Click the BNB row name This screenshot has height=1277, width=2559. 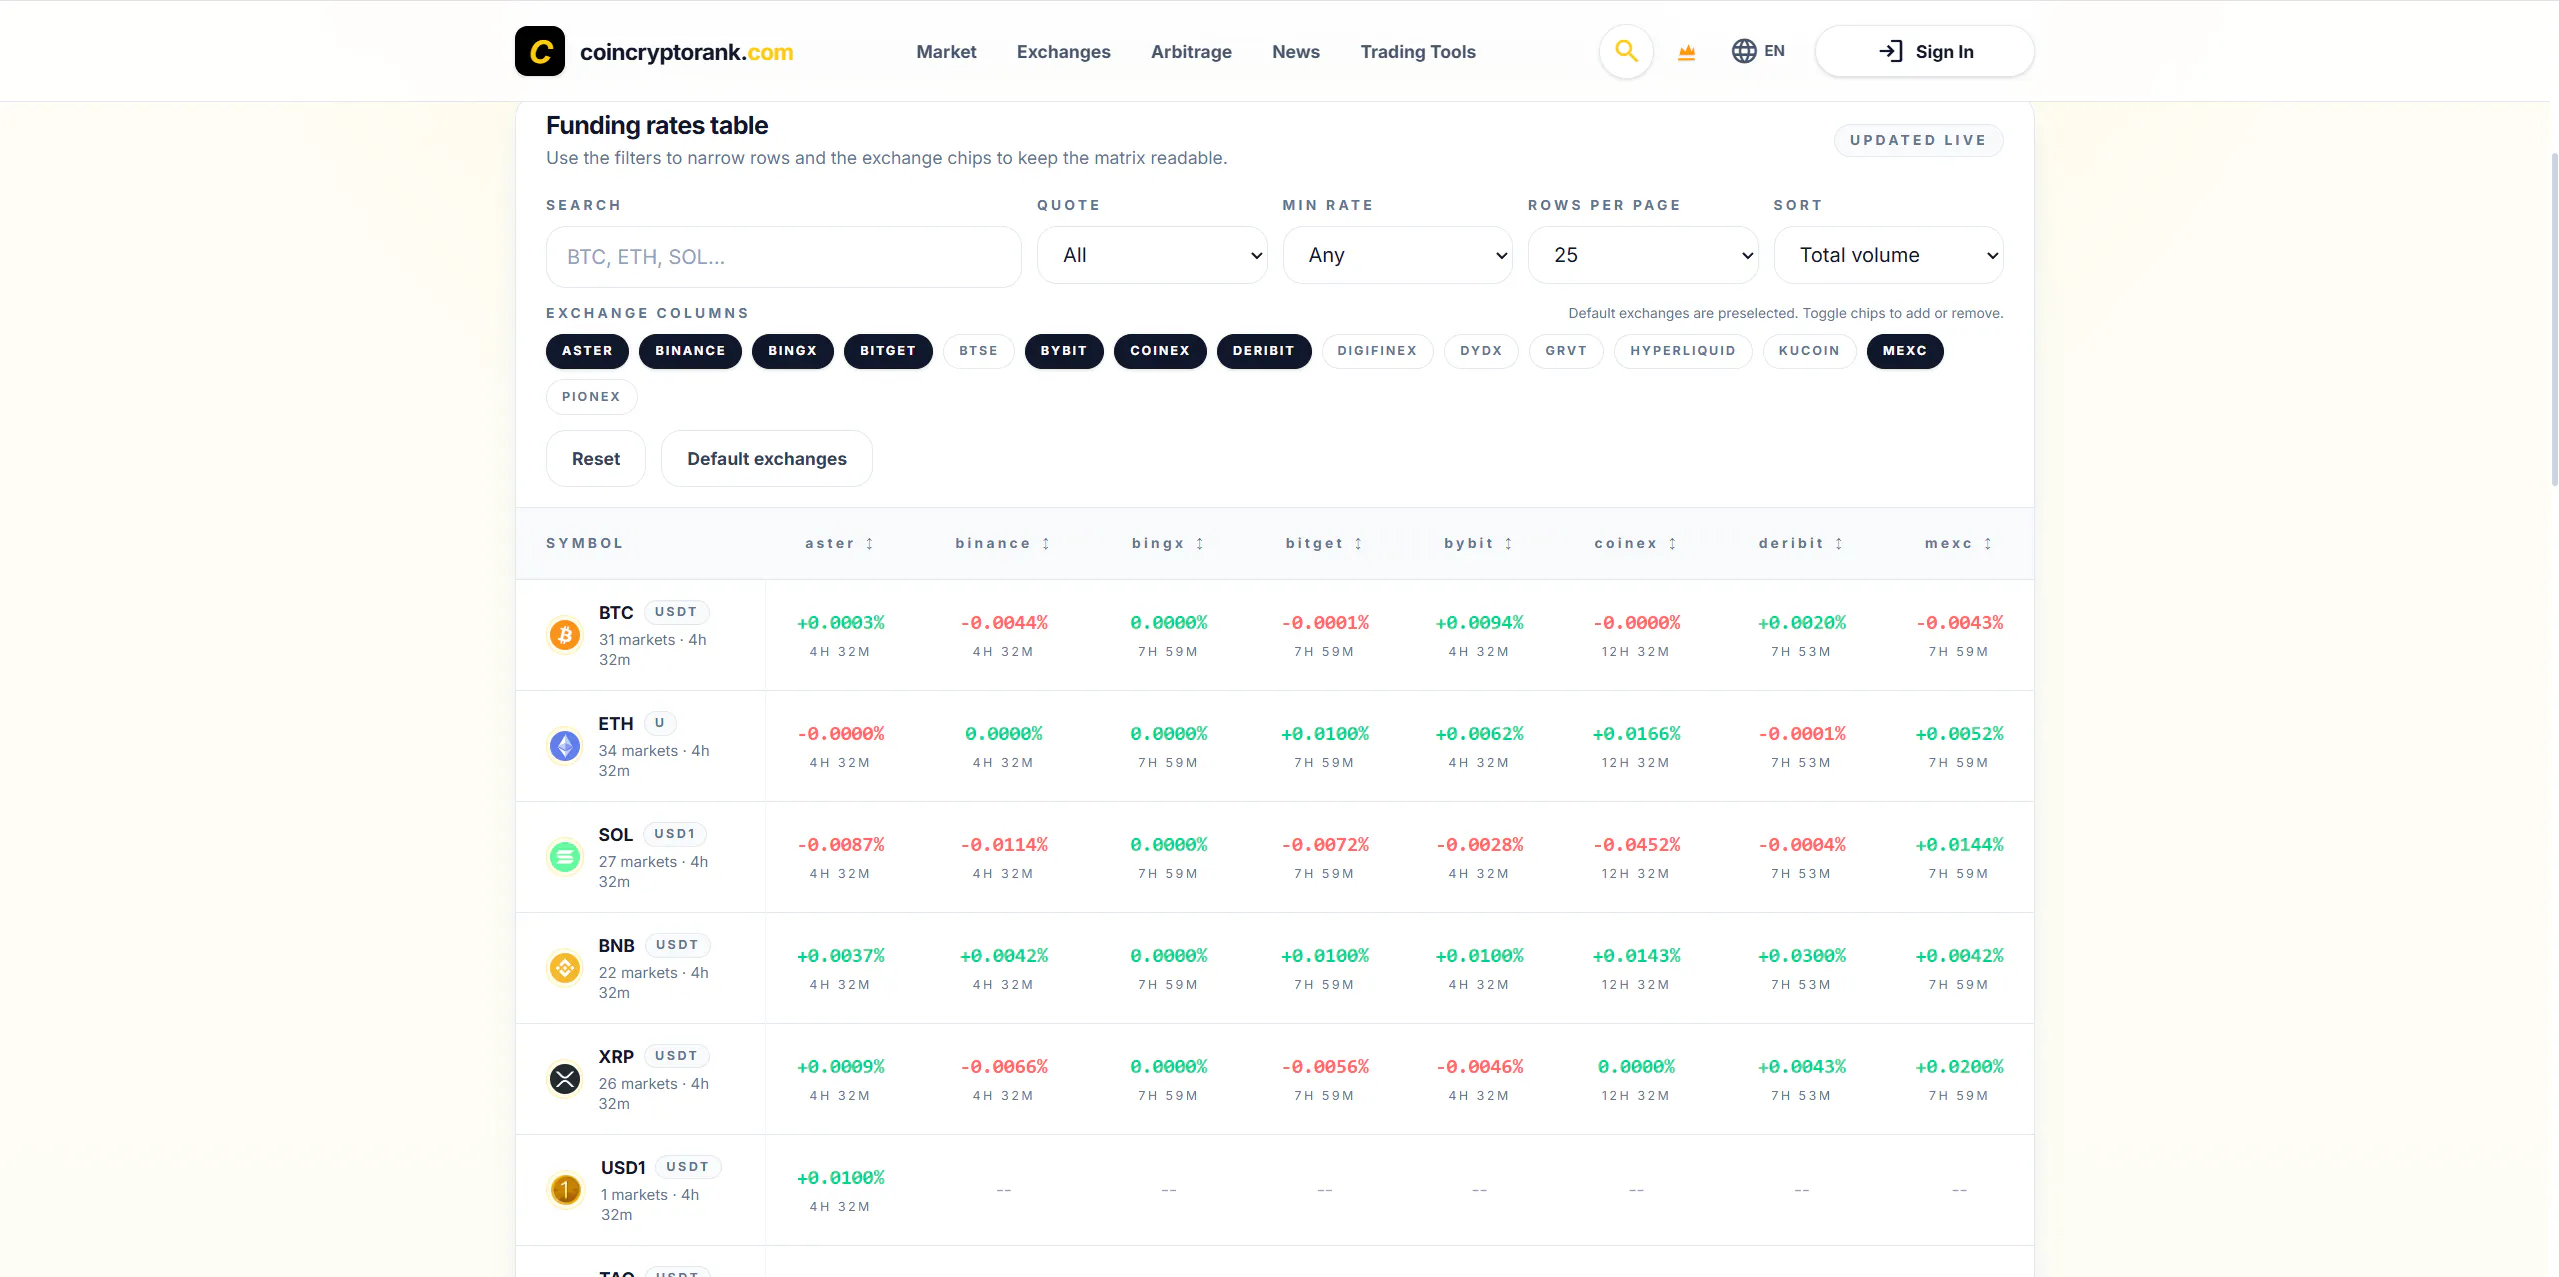[617, 946]
